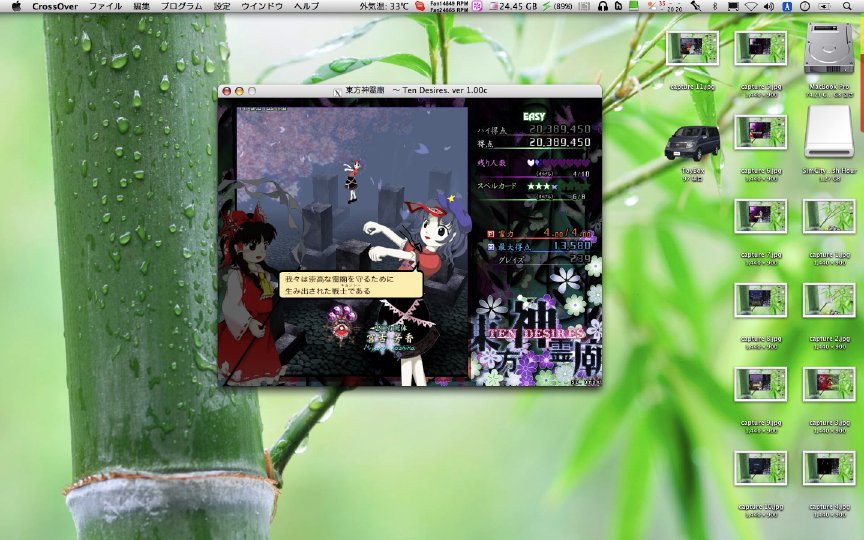Open the 編集 menu
This screenshot has width=864, height=540.
[142, 6]
